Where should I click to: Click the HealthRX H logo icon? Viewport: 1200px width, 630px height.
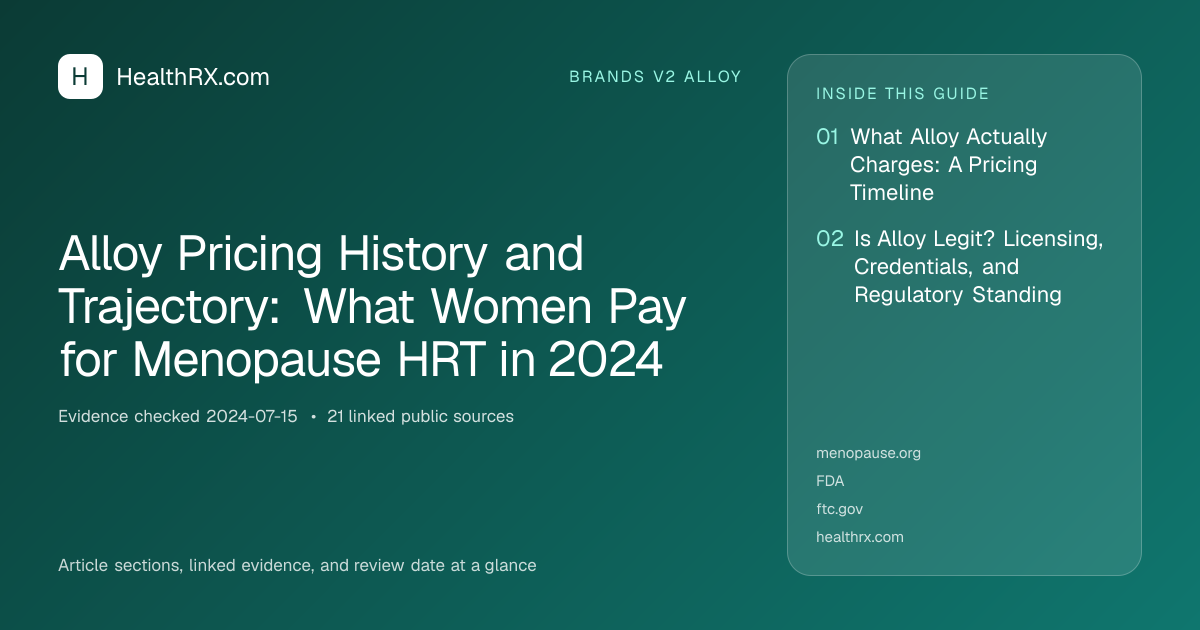[x=80, y=76]
